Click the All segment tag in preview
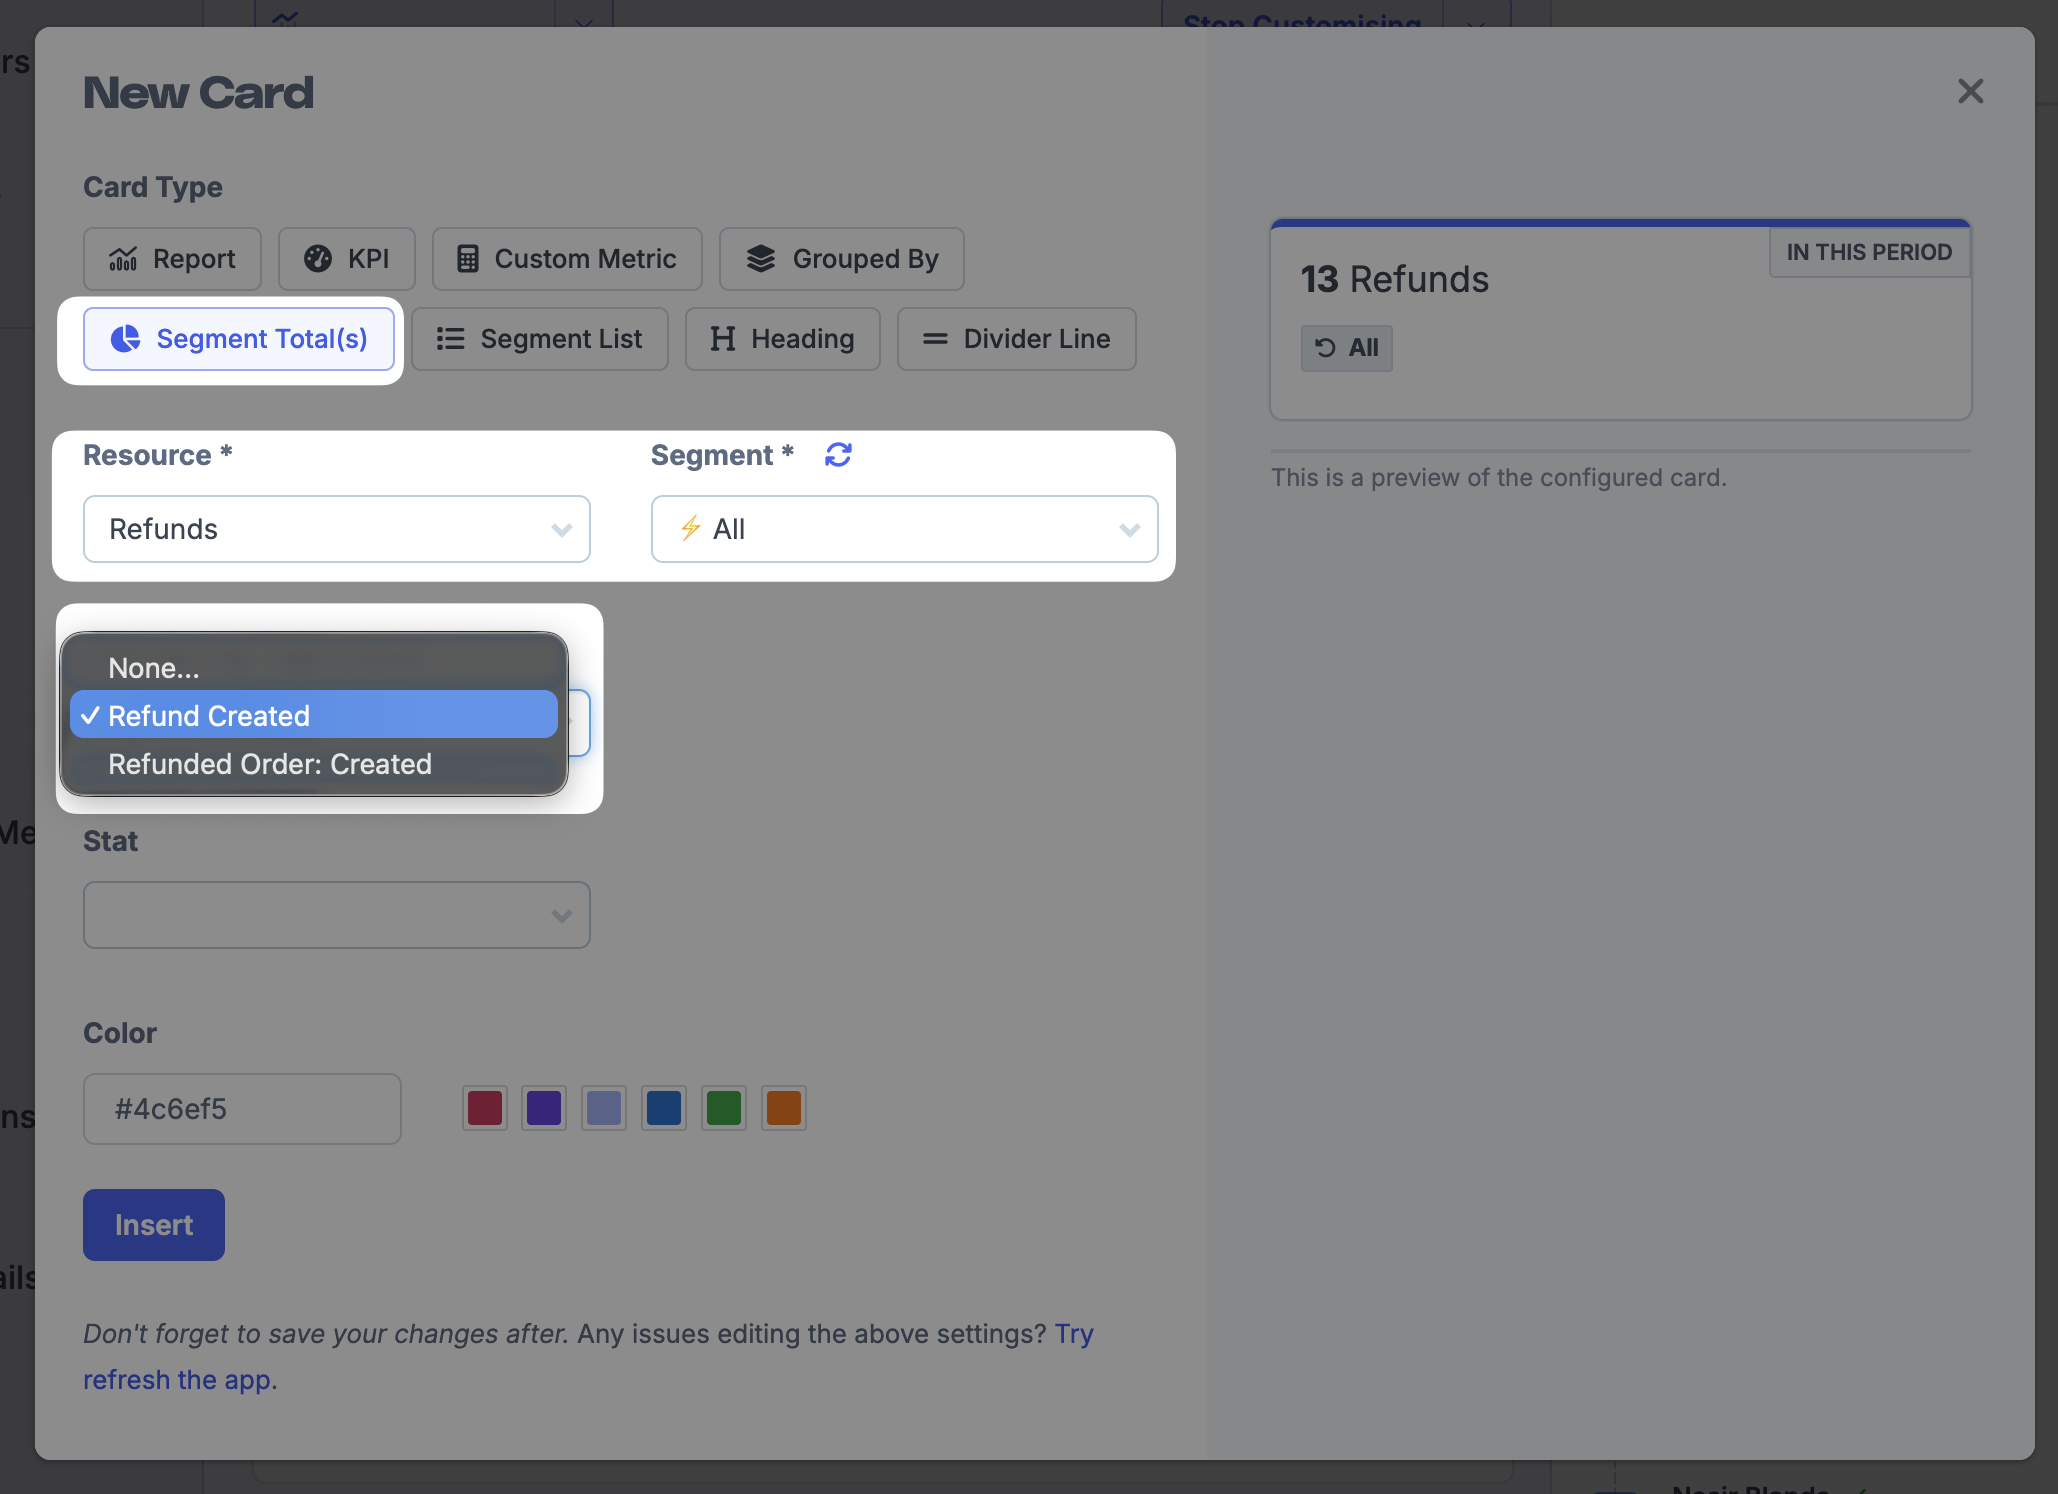The width and height of the screenshot is (2058, 1494). coord(1347,348)
